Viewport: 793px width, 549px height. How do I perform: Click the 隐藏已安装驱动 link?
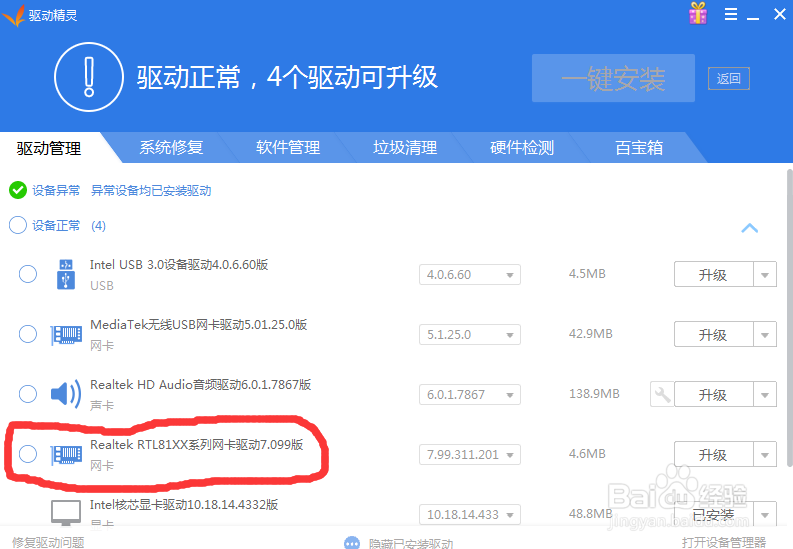pos(411,543)
